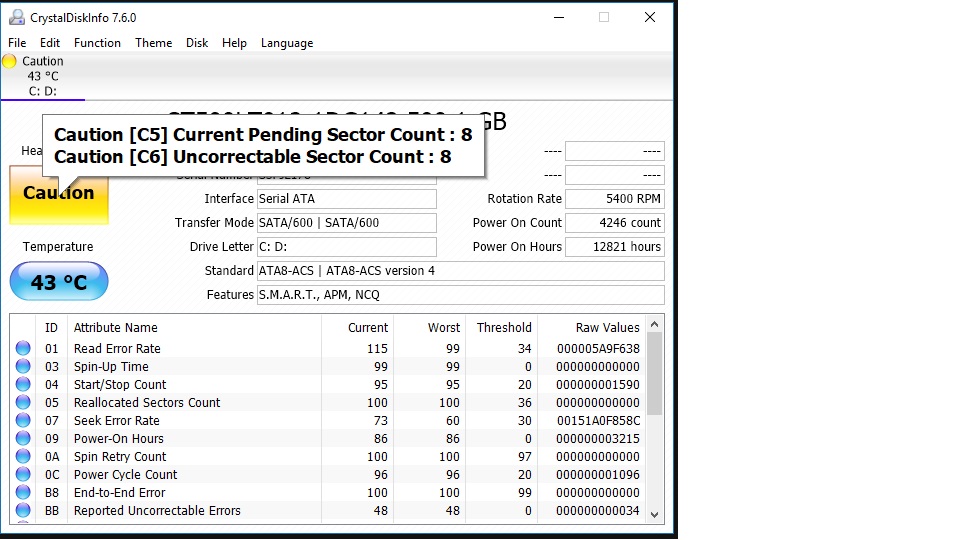Click the Transfer Mode field SATA/600

[x=347, y=223]
